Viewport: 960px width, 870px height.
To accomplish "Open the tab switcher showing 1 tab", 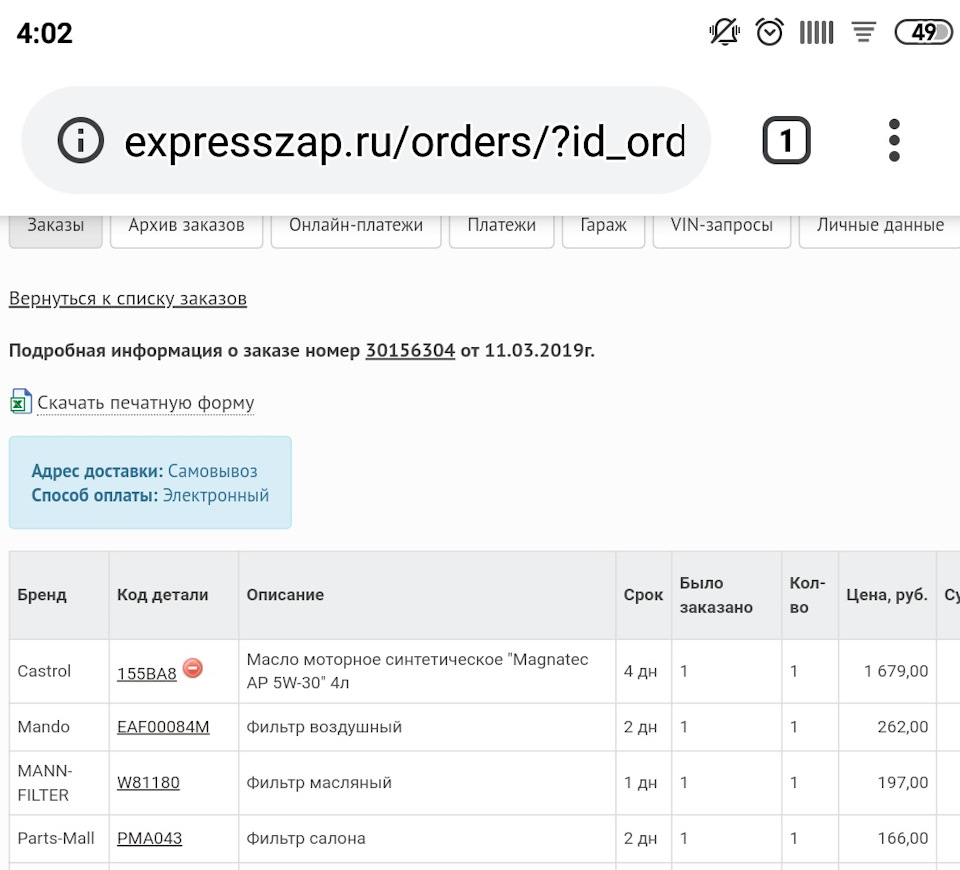I will coord(786,141).
